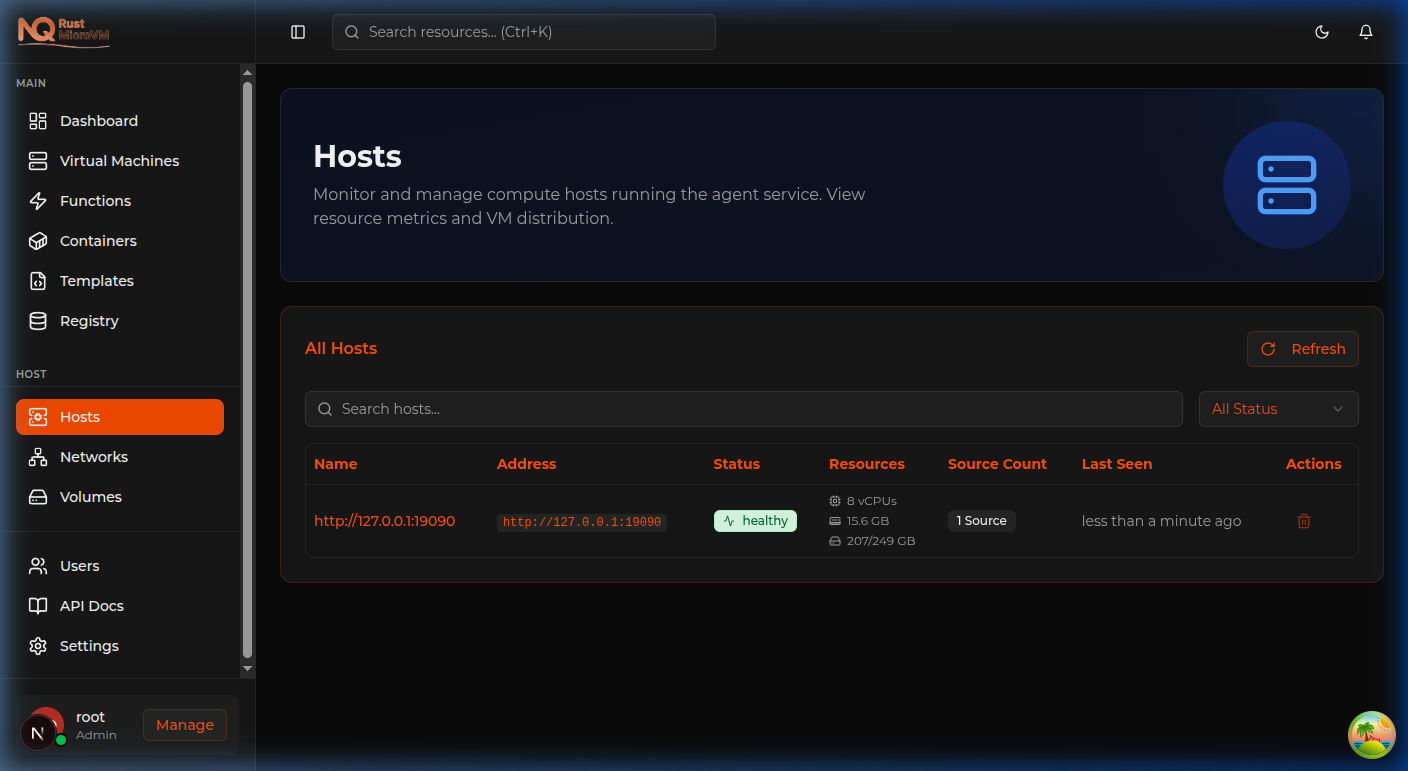Image resolution: width=1408 pixels, height=771 pixels.
Task: Toggle the sidebar collapse button
Action: 298,32
